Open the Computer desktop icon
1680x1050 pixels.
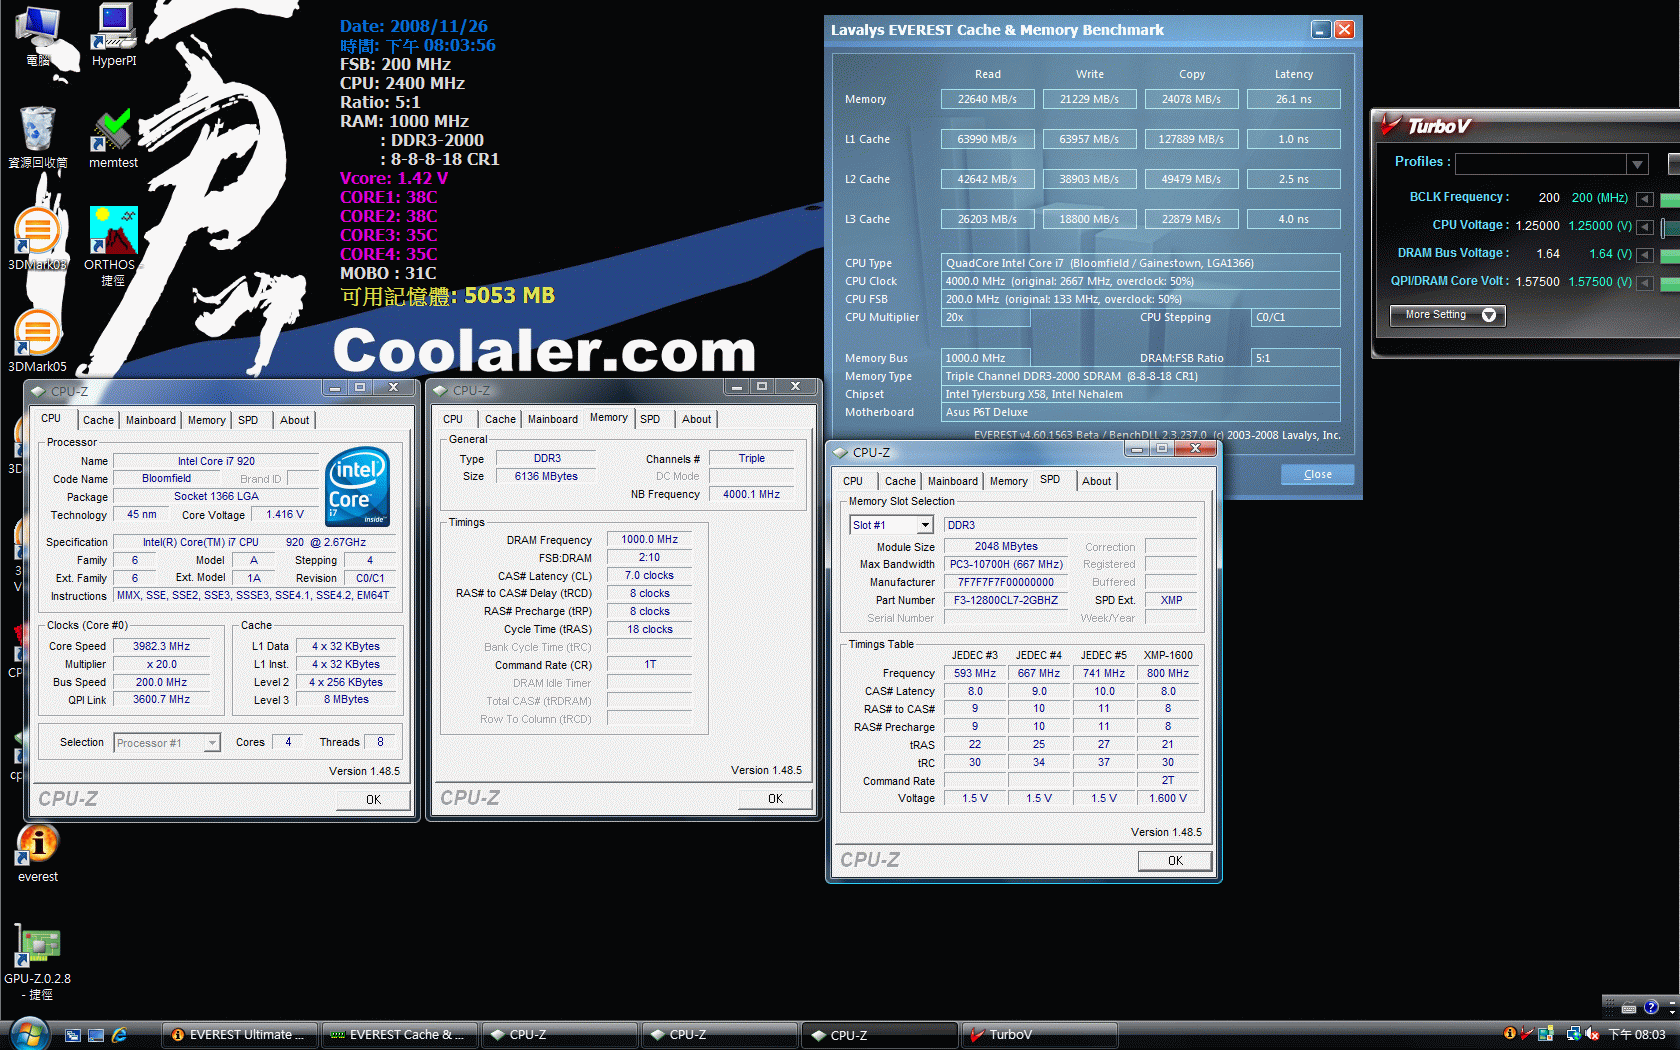click(x=38, y=35)
